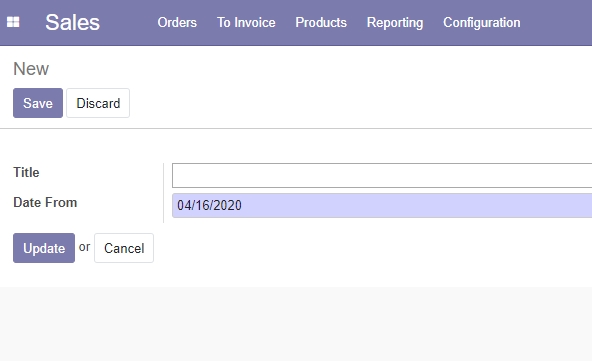
Task: Open the To Invoice menu
Action: [x=246, y=22]
